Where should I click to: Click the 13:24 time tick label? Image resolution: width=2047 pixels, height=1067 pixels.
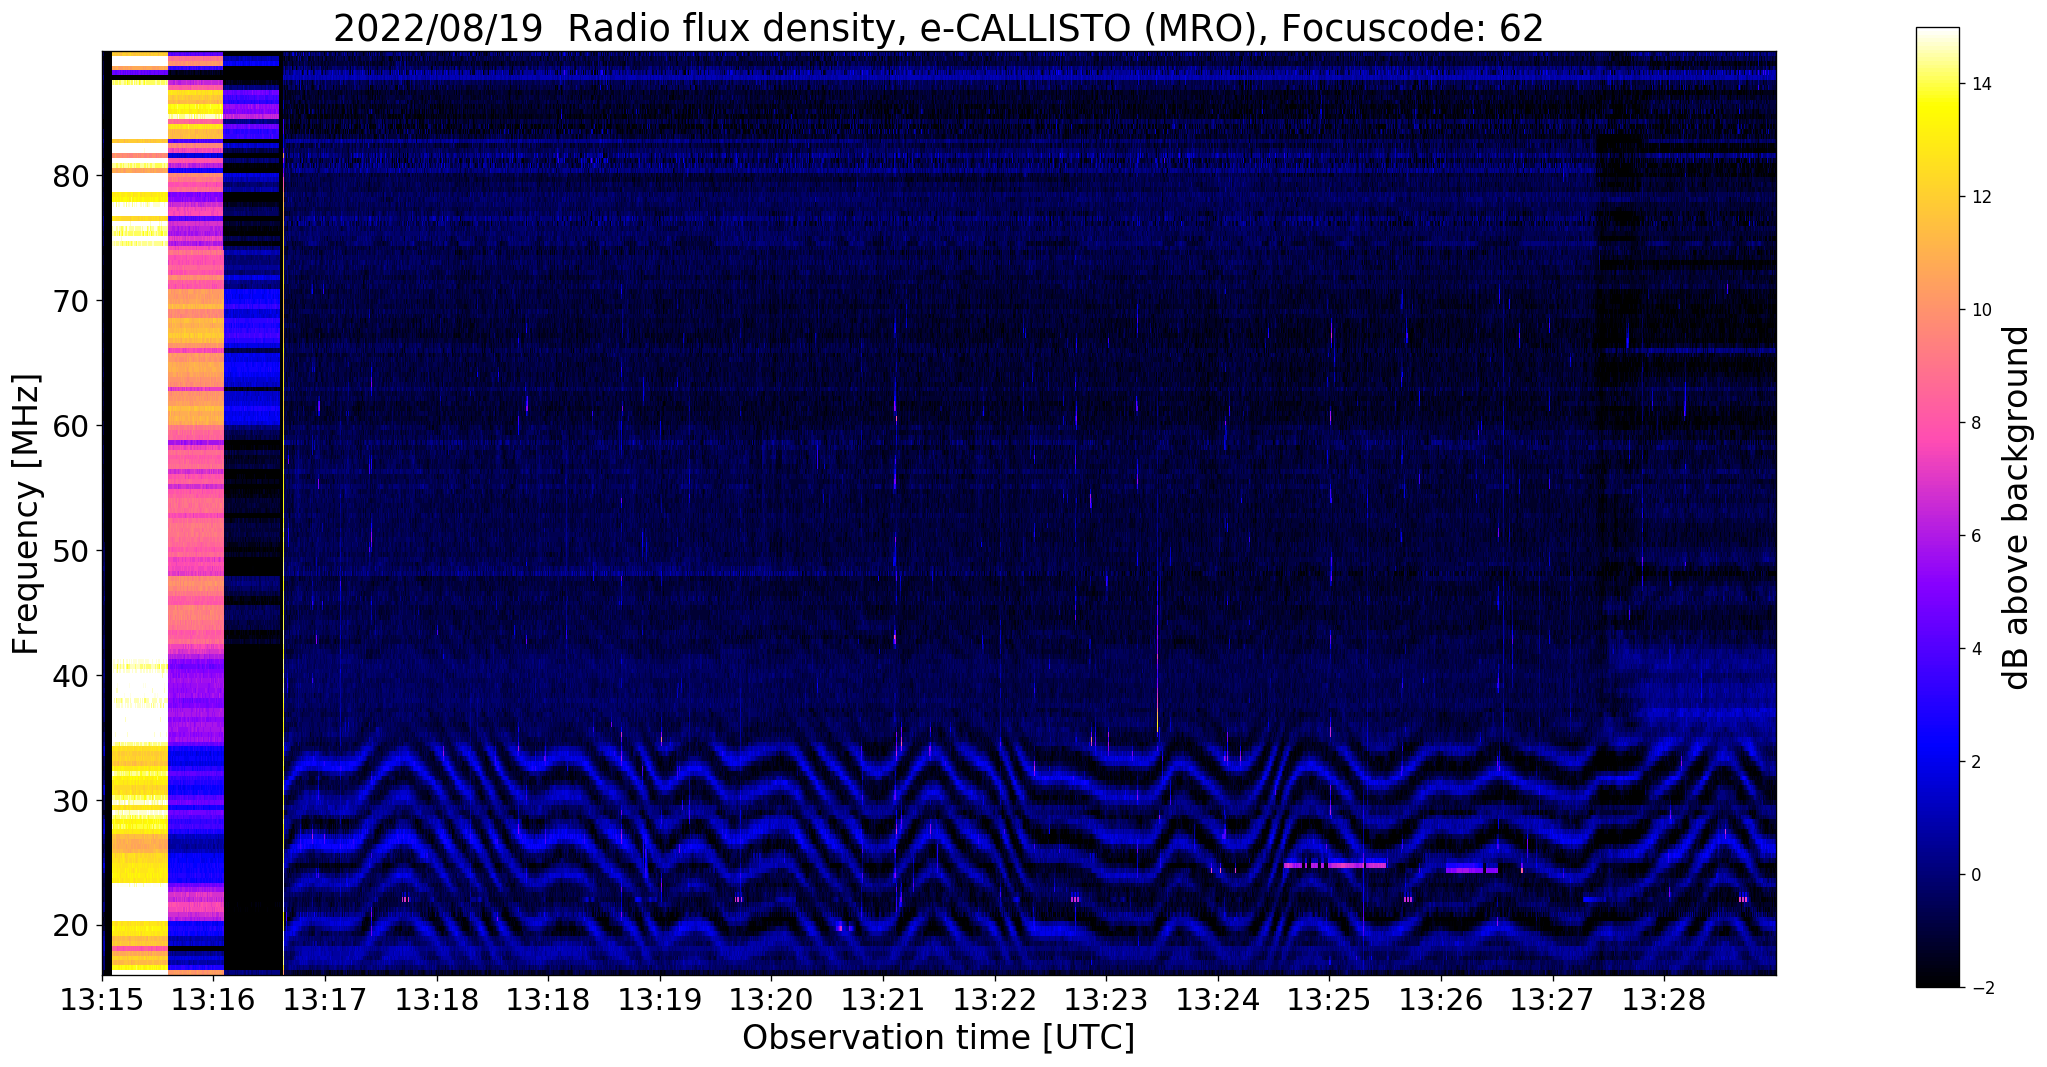point(1217,1001)
